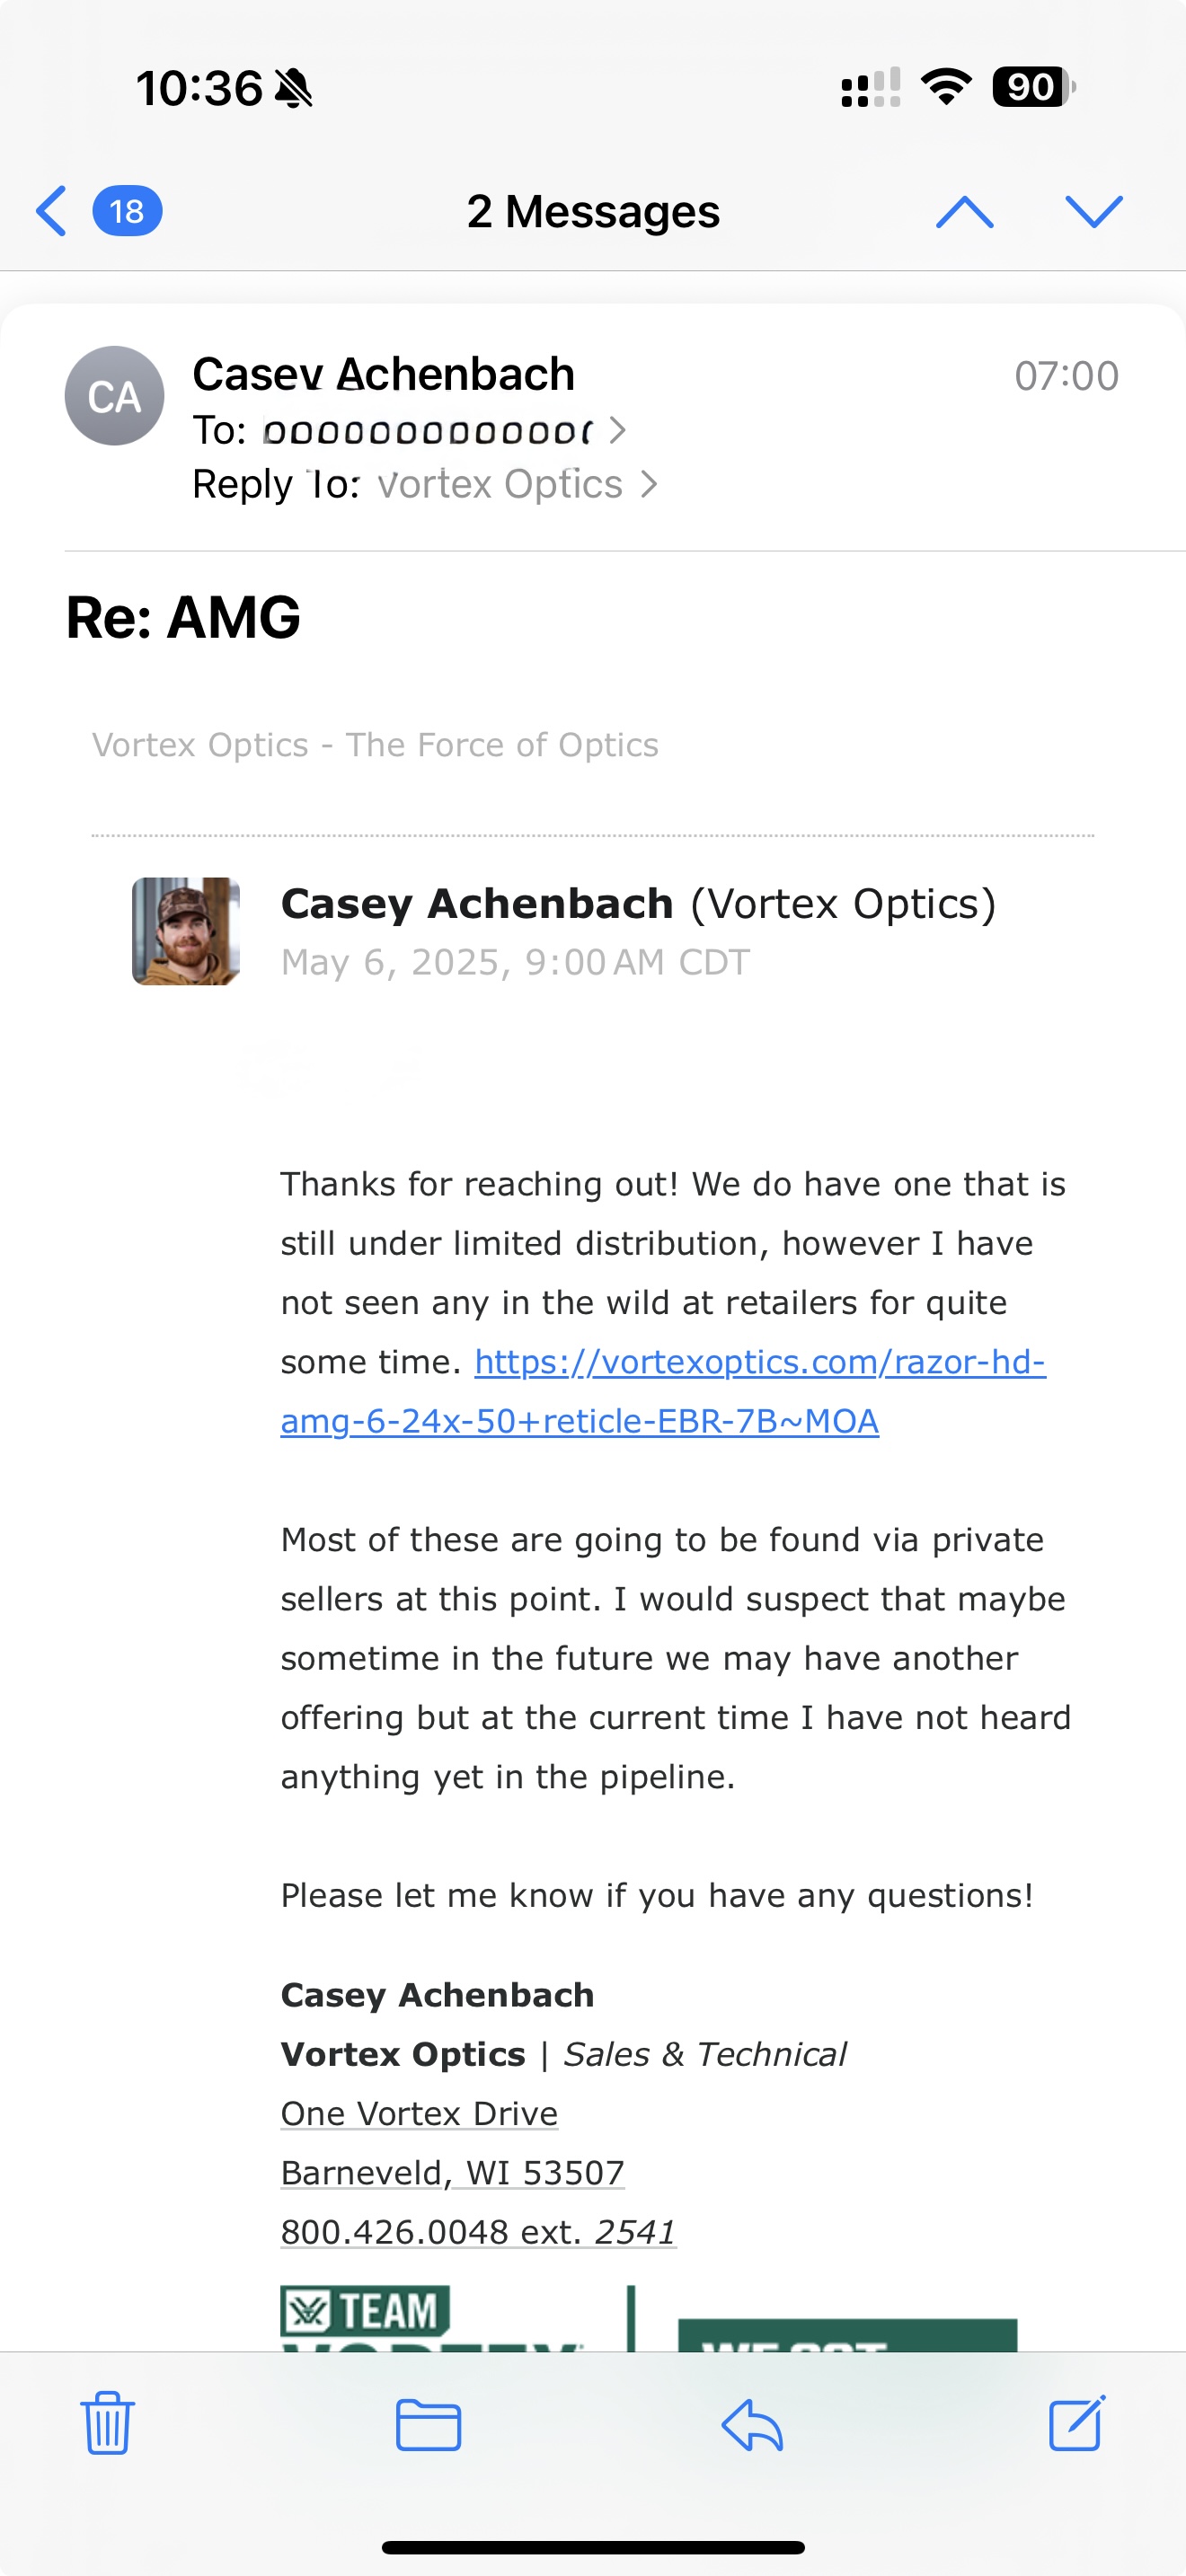
Task: Tap the May 6, 2025 date text
Action: pyautogui.click(x=515, y=962)
